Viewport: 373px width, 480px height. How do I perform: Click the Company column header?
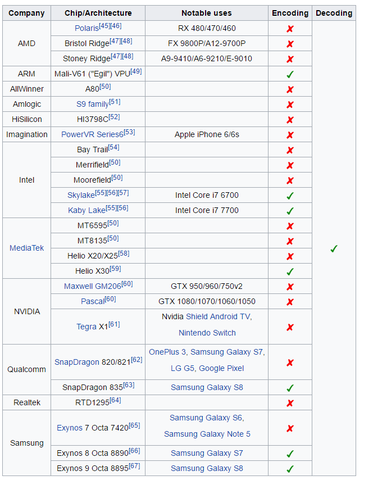pyautogui.click(x=27, y=13)
